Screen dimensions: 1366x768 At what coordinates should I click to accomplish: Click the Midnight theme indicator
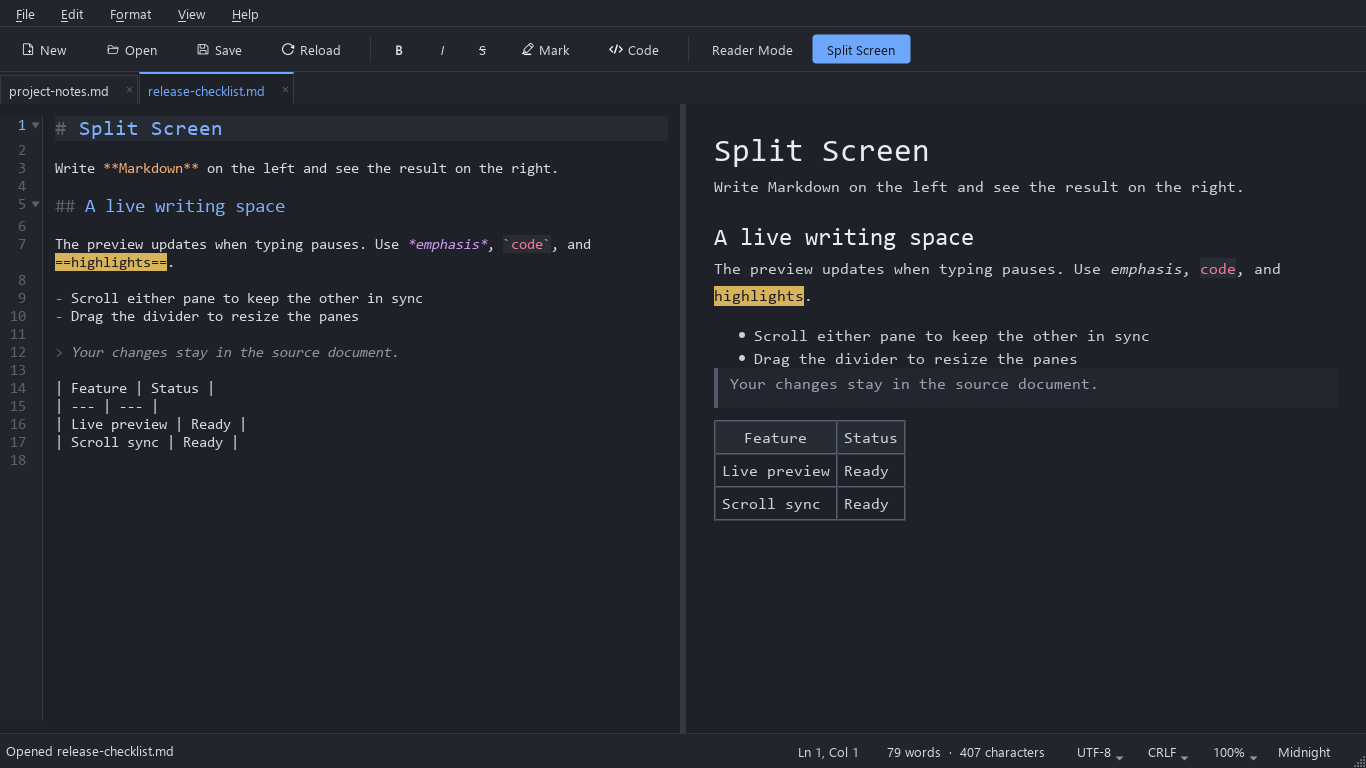1304,752
